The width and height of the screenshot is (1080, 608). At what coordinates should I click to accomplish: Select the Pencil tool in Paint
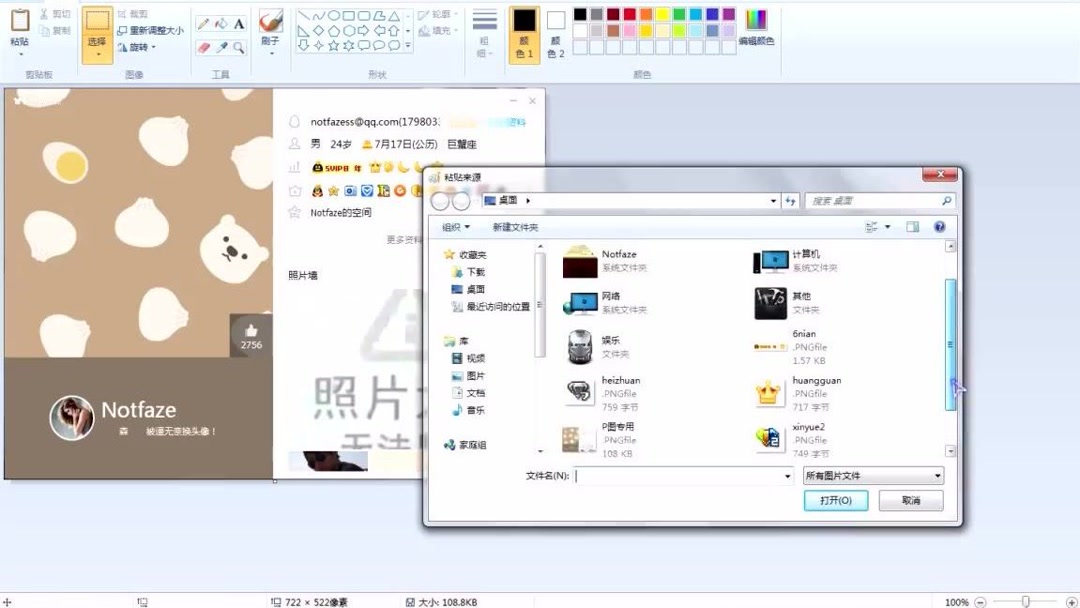tap(203, 22)
